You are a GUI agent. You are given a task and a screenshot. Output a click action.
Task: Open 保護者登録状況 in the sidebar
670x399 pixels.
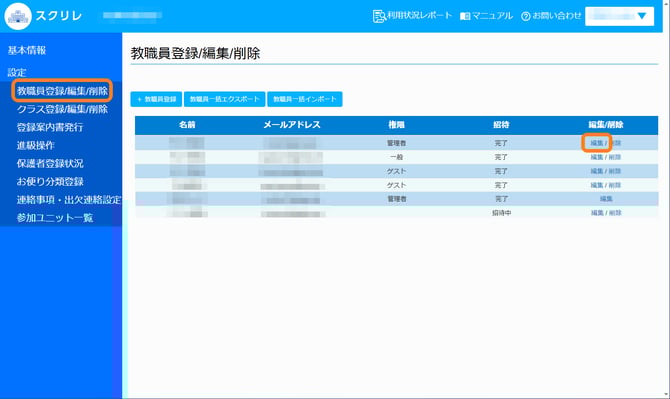(x=50, y=163)
